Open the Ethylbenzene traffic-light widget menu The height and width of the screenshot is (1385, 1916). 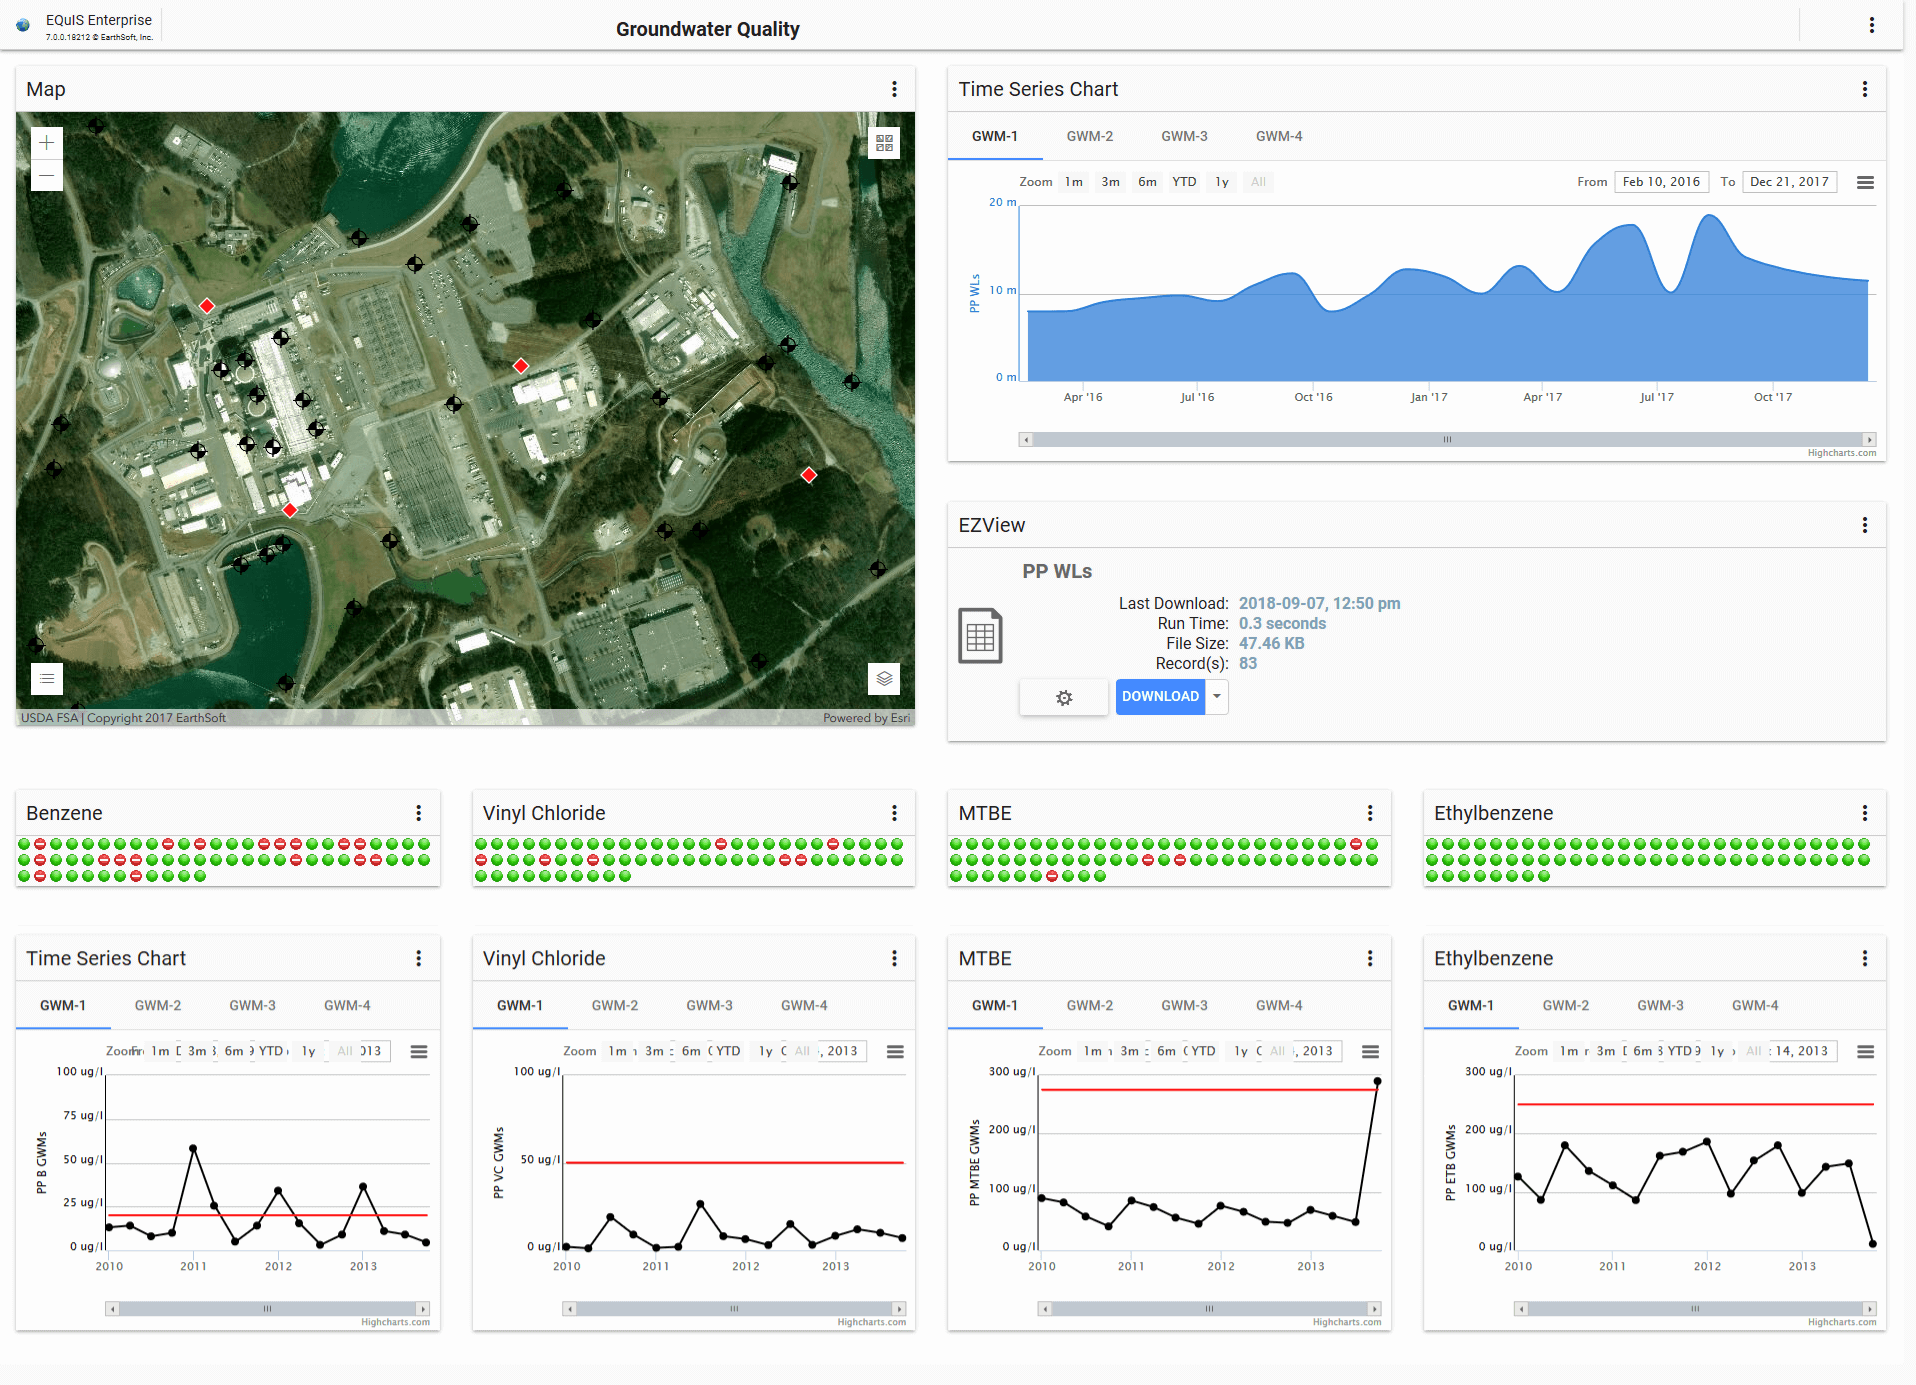(1864, 813)
